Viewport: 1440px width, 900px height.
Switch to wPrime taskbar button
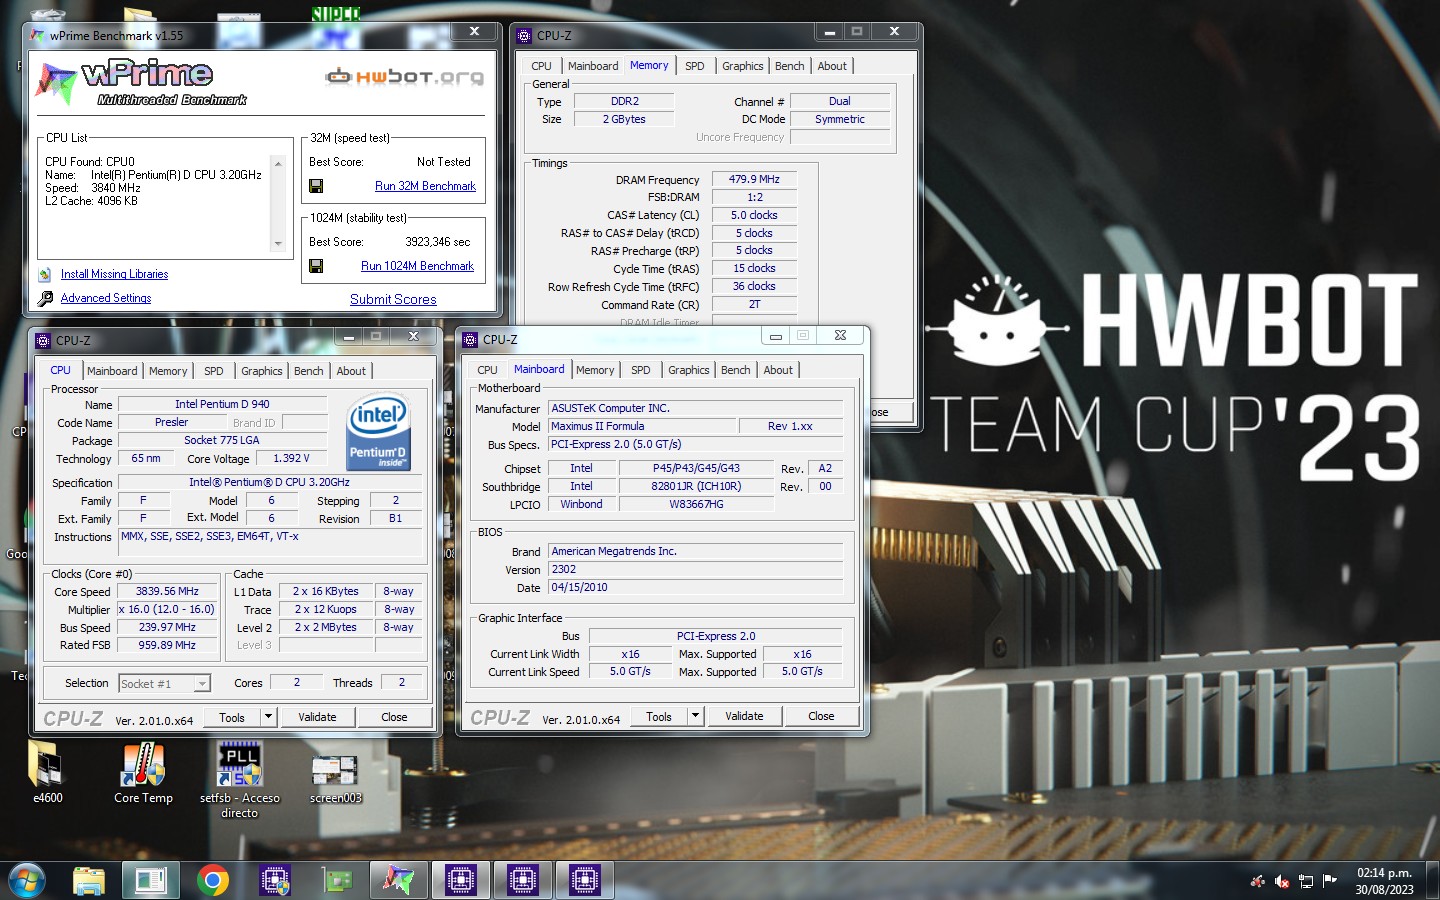point(399,880)
